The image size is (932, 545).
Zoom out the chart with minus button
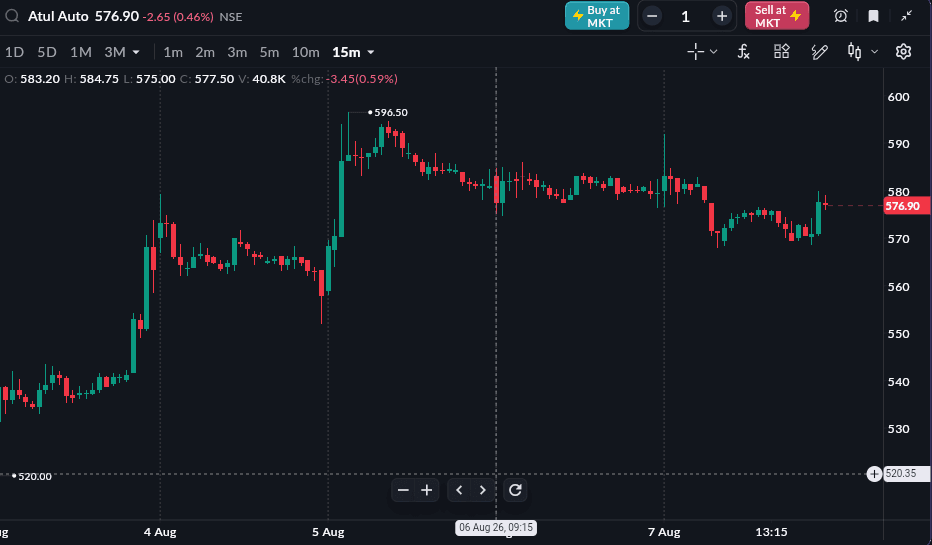pyautogui.click(x=404, y=490)
